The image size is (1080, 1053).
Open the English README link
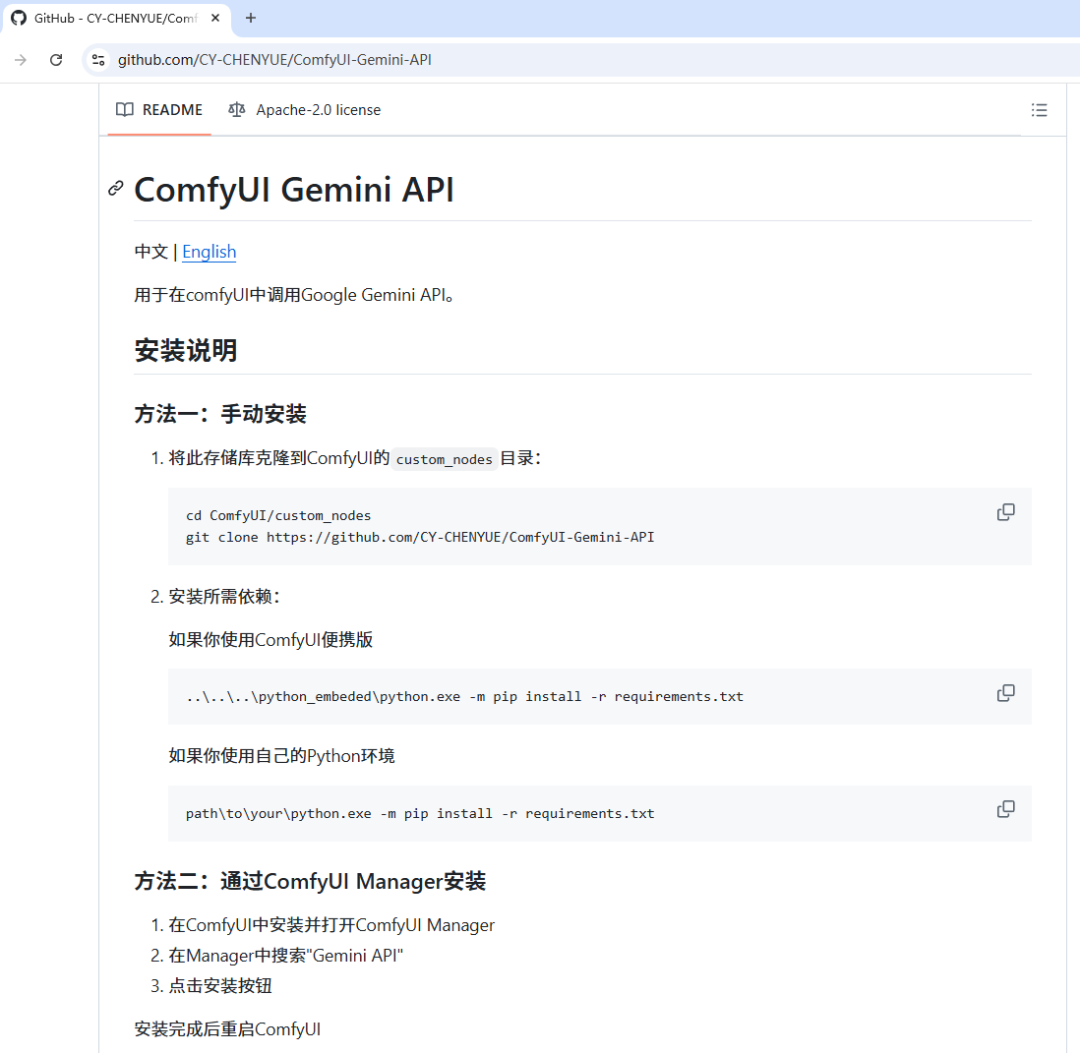[x=209, y=252]
